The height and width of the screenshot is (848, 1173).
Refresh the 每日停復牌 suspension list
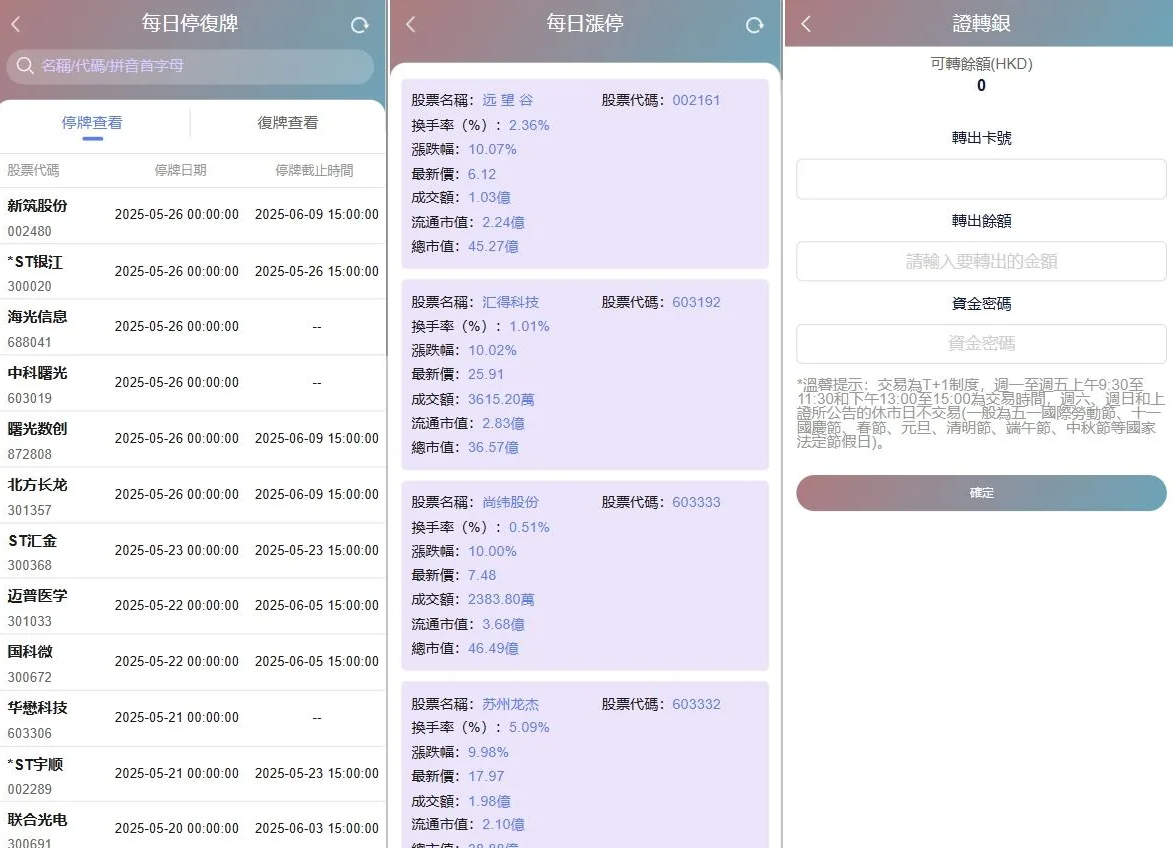coord(359,26)
